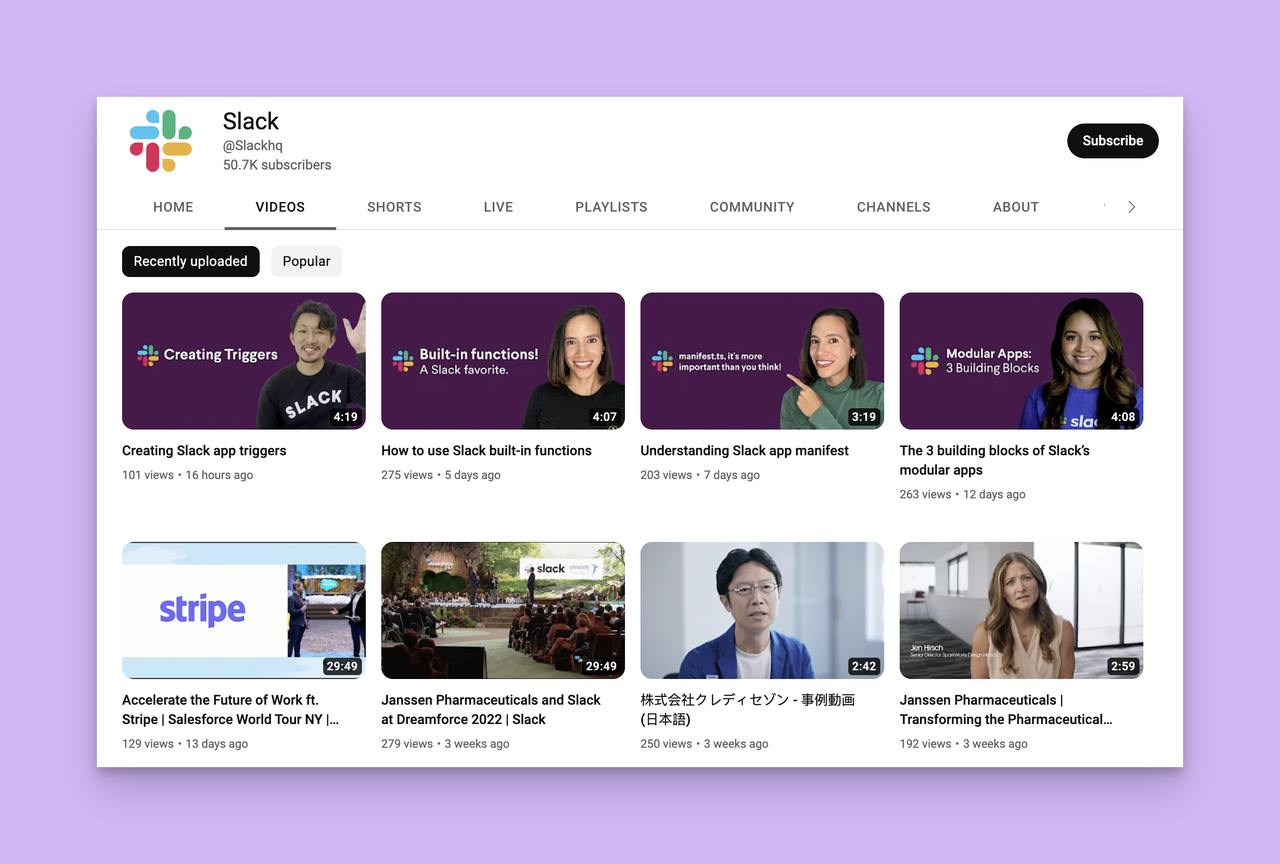Open the manifest.ts video thumbnail
The height and width of the screenshot is (864, 1280).
(x=762, y=361)
